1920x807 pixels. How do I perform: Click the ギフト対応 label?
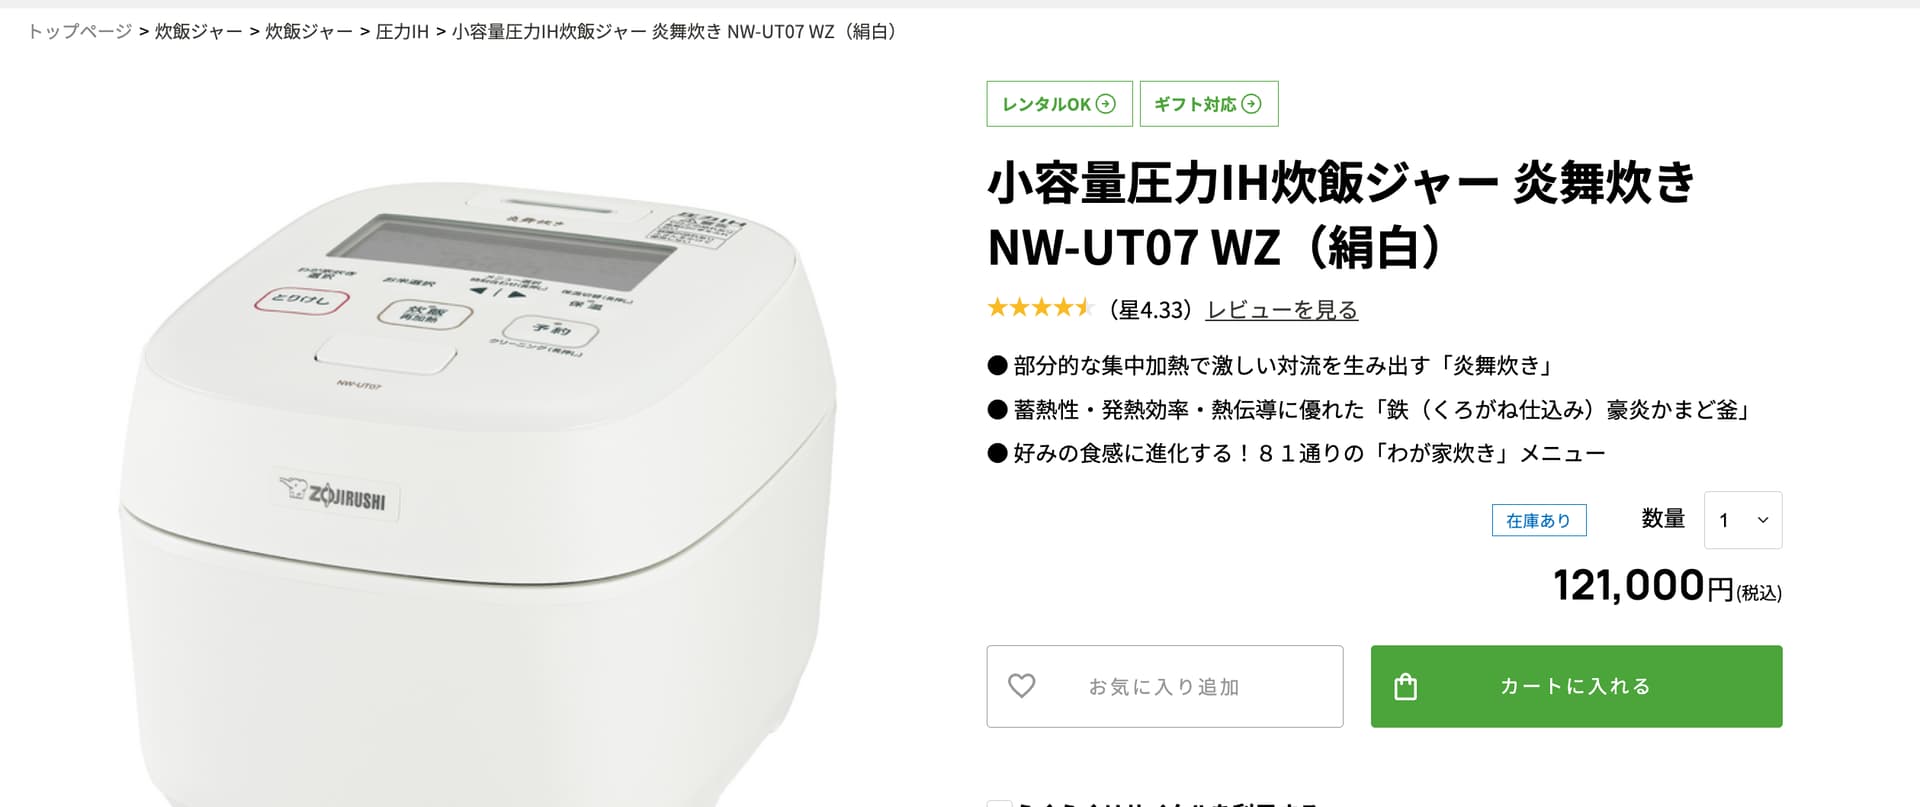[1195, 104]
